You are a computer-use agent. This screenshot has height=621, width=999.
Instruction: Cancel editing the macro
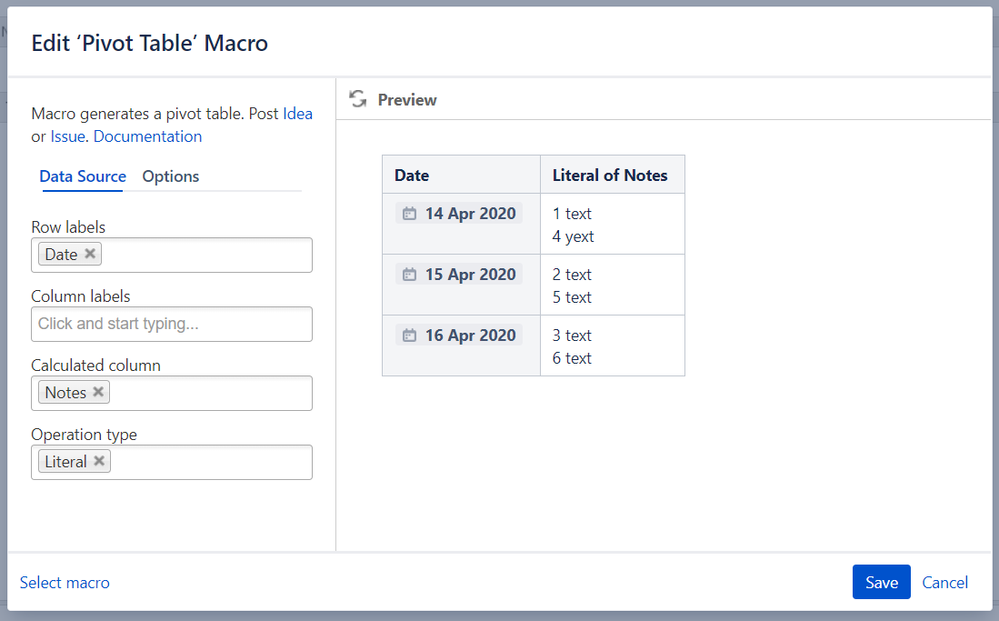(x=945, y=582)
